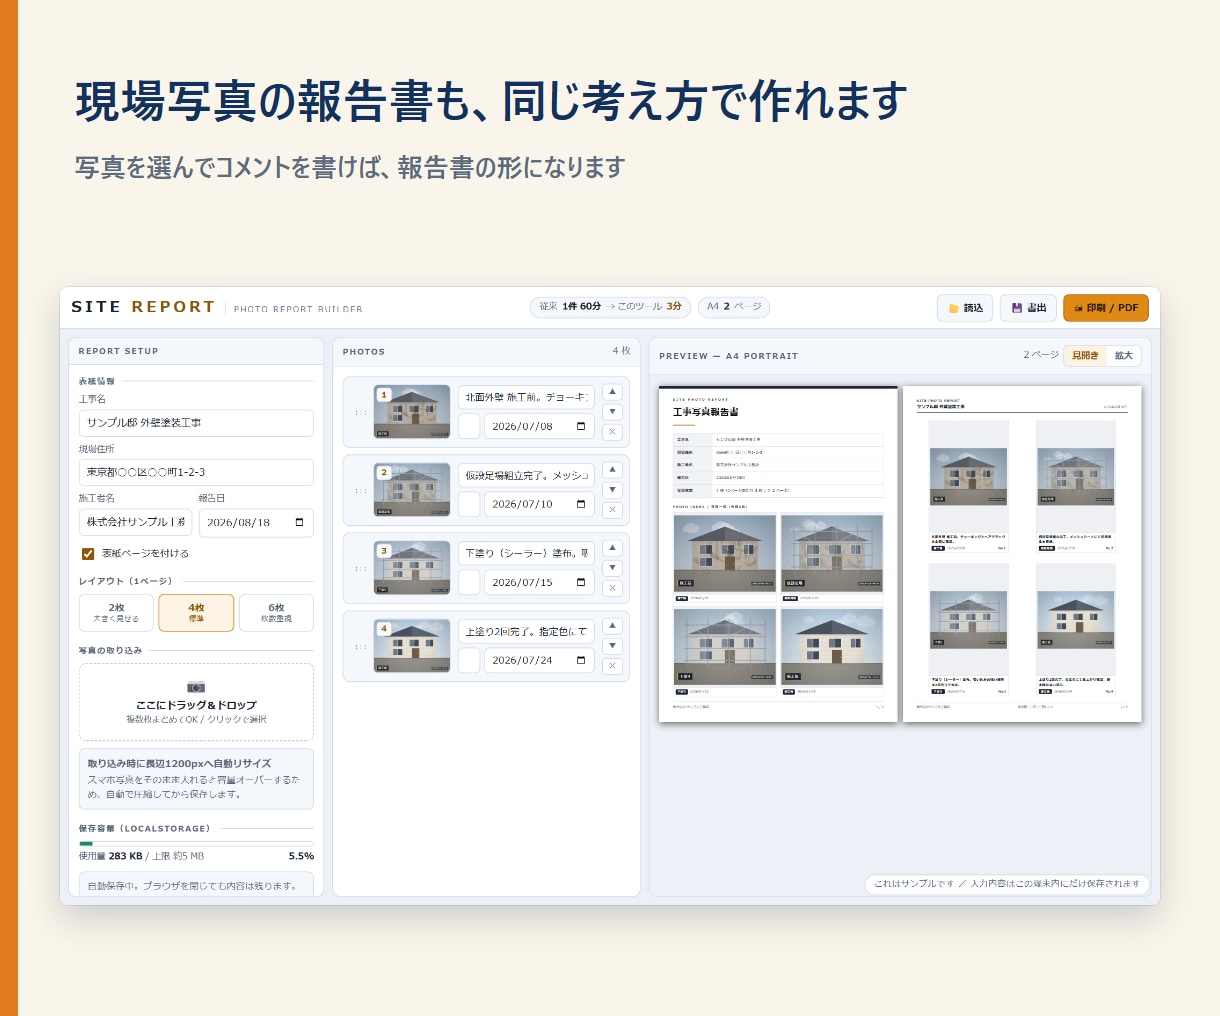Switch preview to 見開き view
The width and height of the screenshot is (1220, 1016).
tap(1085, 355)
